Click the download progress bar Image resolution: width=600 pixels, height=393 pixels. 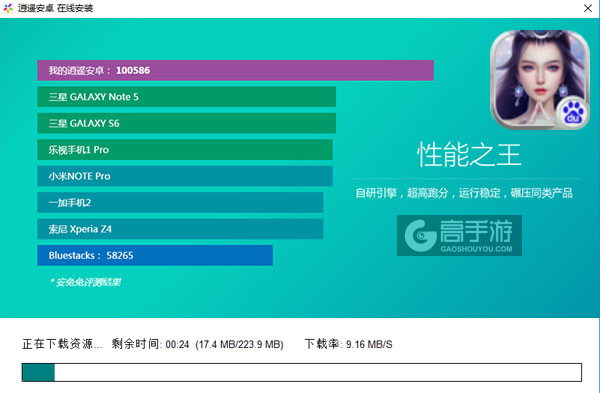click(x=302, y=372)
